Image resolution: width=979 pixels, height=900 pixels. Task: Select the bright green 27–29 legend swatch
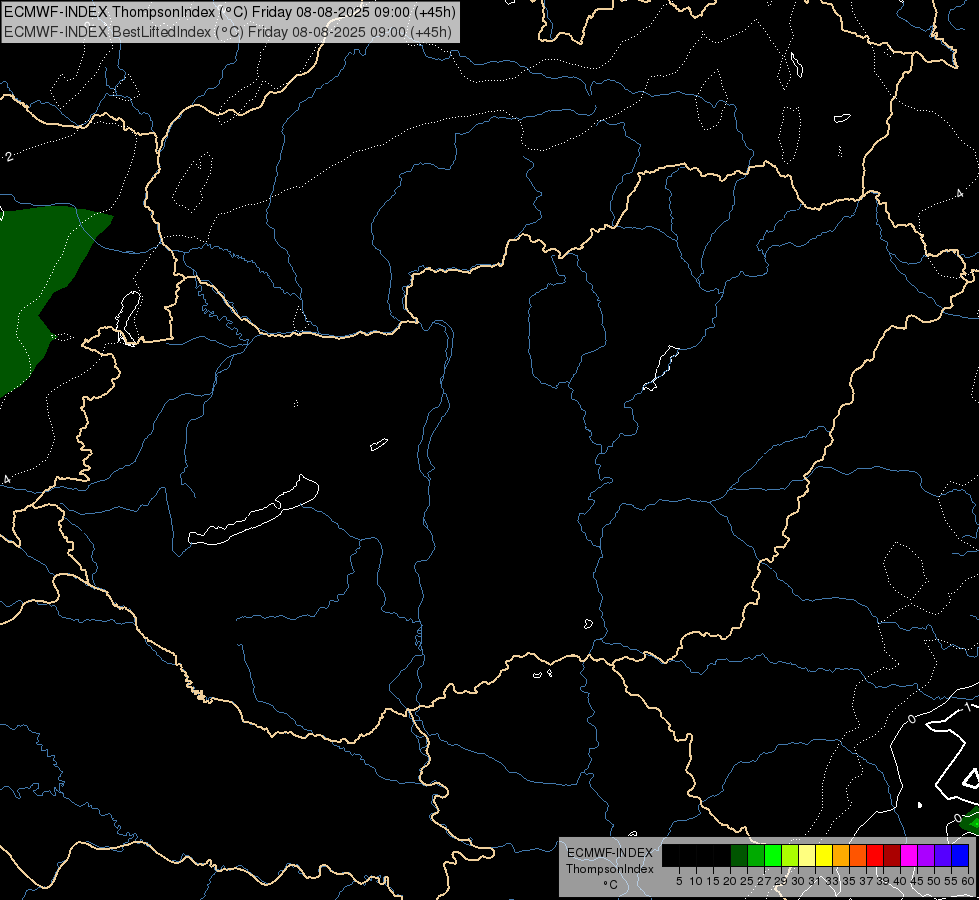coord(773,856)
